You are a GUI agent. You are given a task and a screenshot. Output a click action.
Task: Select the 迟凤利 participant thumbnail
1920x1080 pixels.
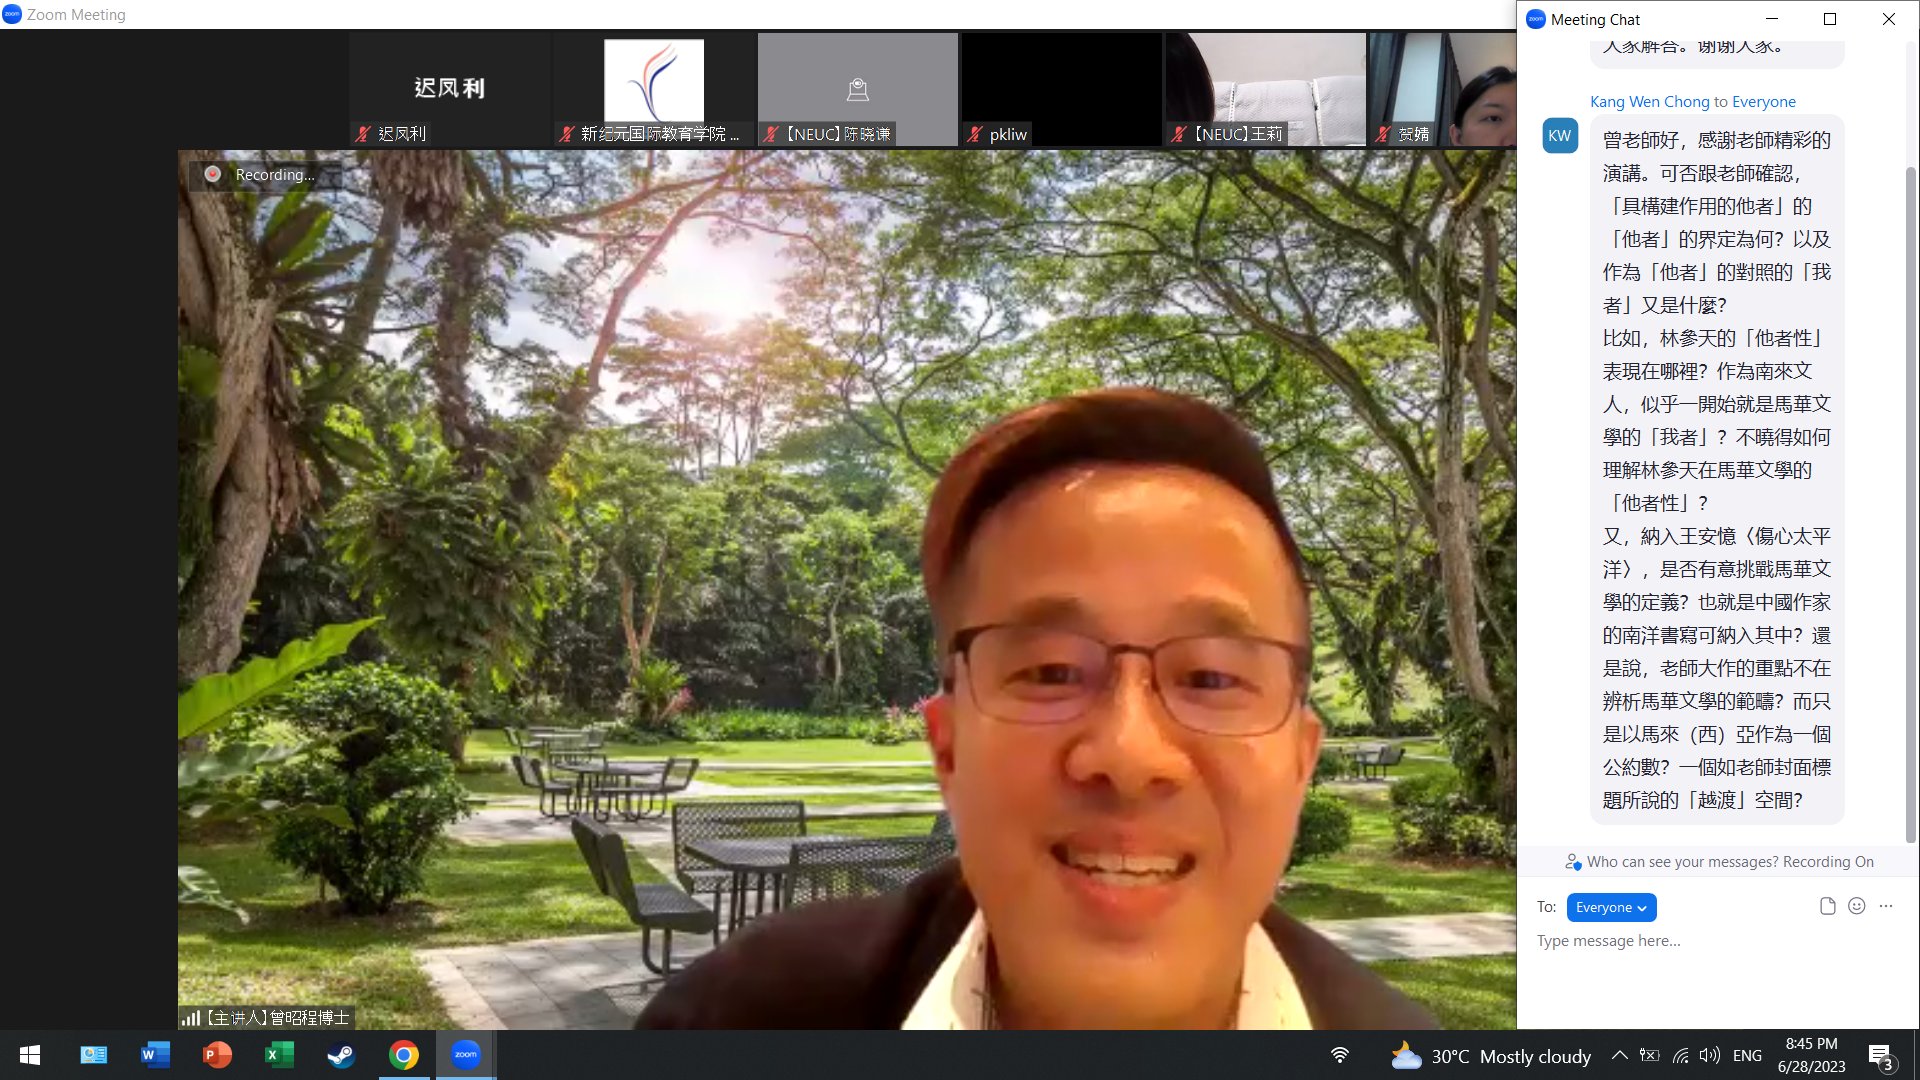click(x=450, y=89)
